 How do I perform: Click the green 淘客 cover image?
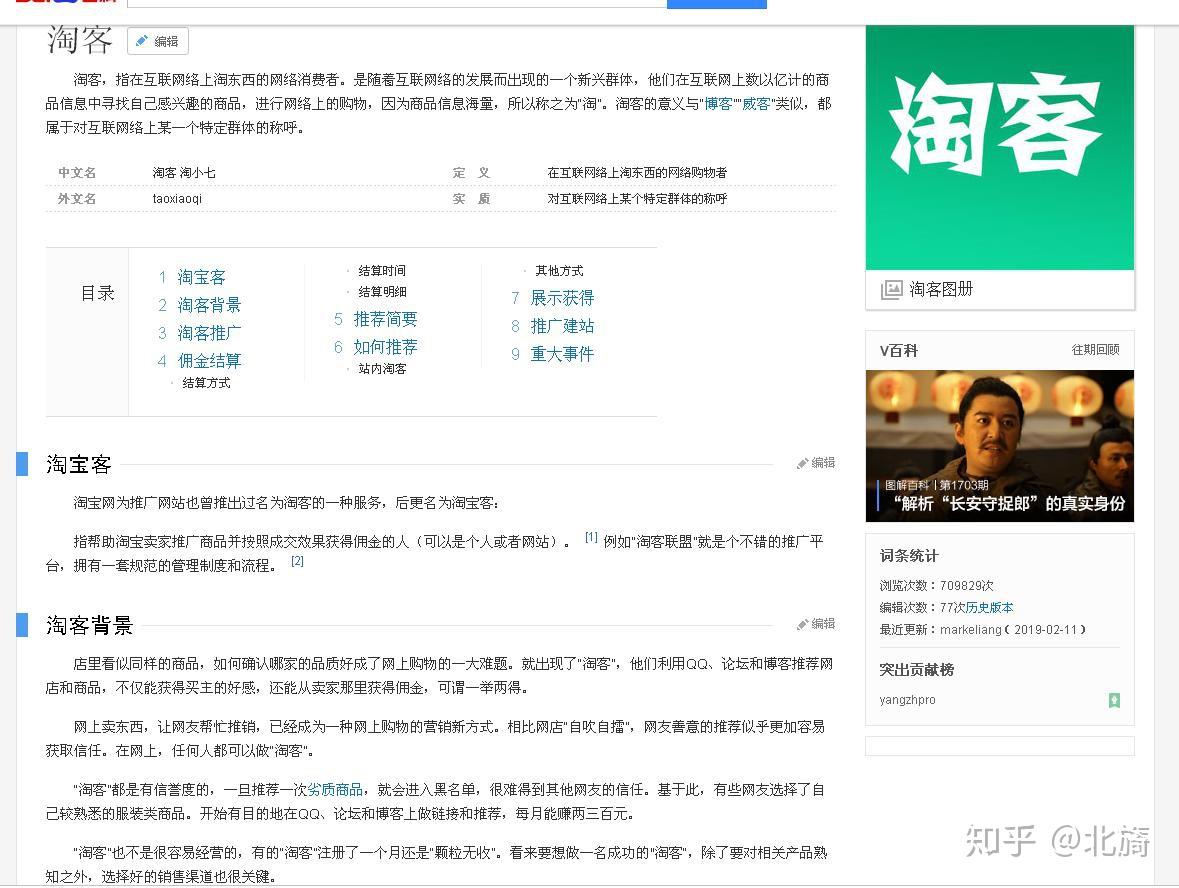[x=999, y=147]
